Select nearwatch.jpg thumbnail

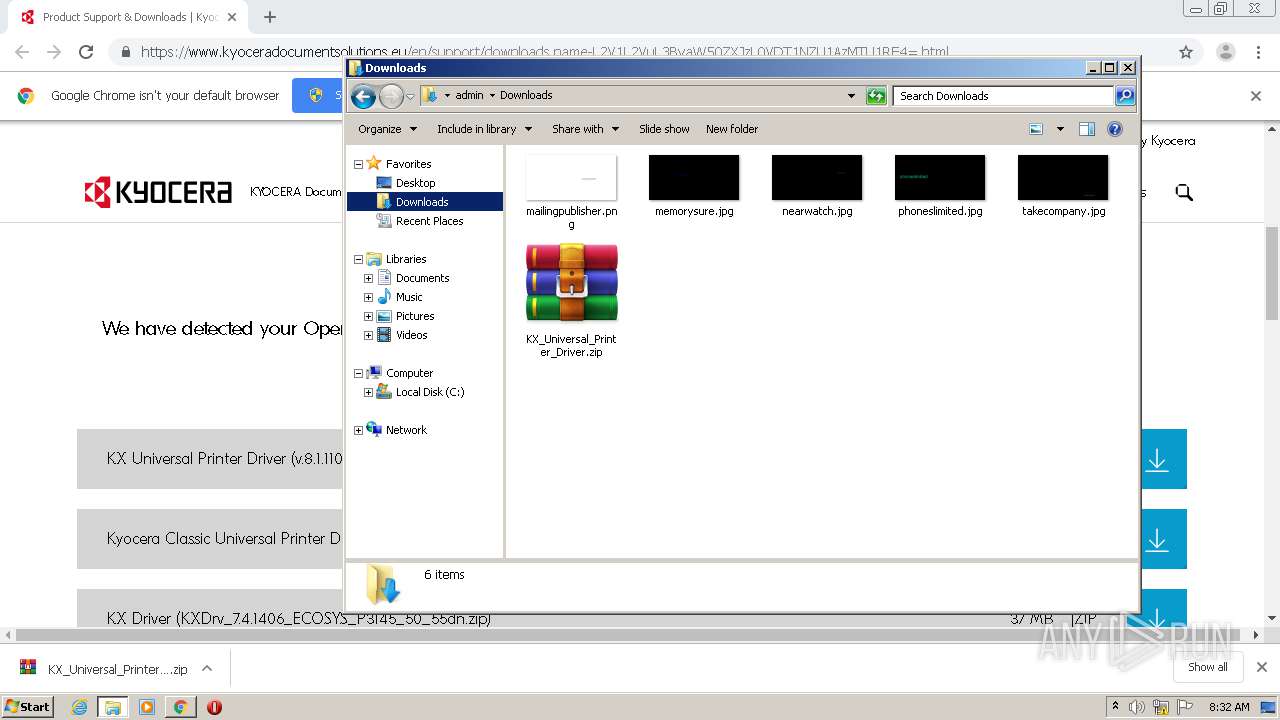click(817, 178)
